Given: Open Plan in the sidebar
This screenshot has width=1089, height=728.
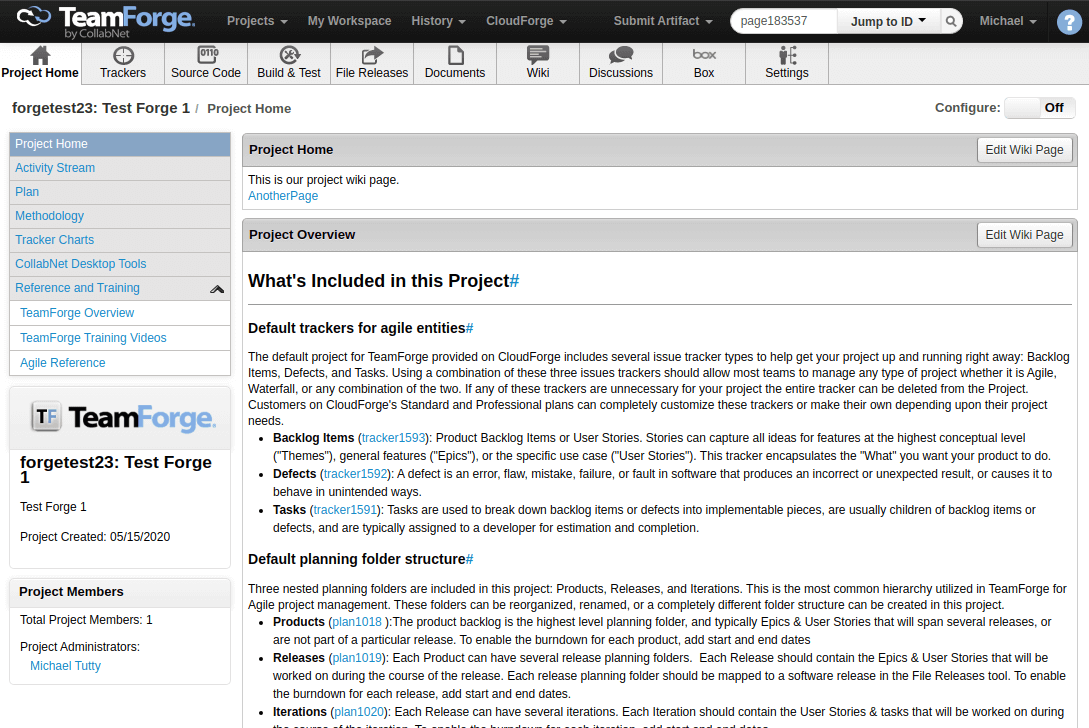Looking at the screenshot, I should [x=120, y=192].
